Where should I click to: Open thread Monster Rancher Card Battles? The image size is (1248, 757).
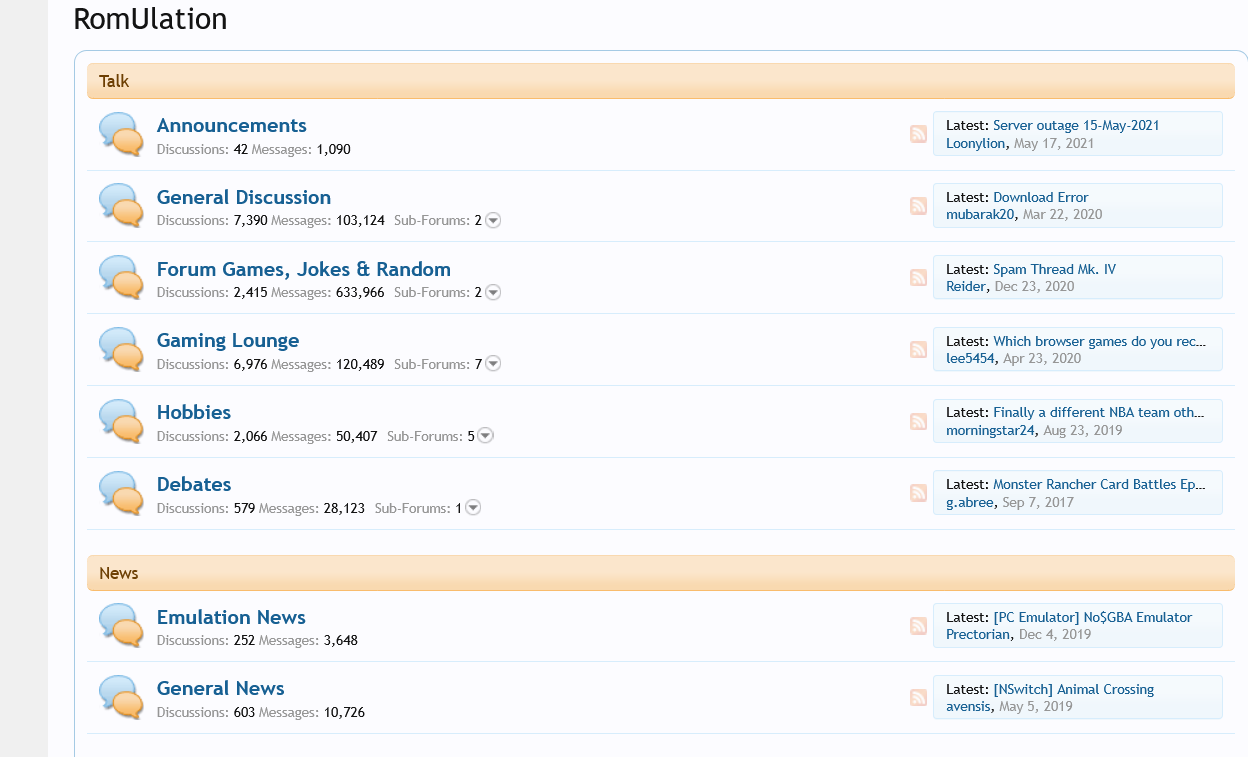click(x=1100, y=484)
